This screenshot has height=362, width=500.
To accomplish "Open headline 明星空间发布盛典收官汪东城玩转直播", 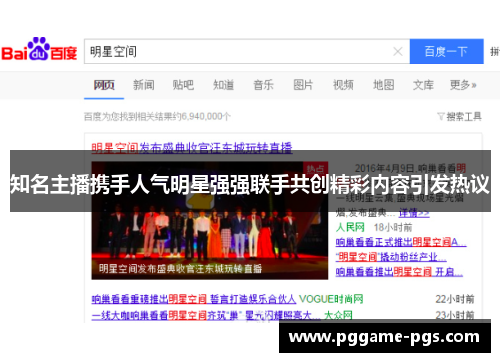I will coord(192,147).
